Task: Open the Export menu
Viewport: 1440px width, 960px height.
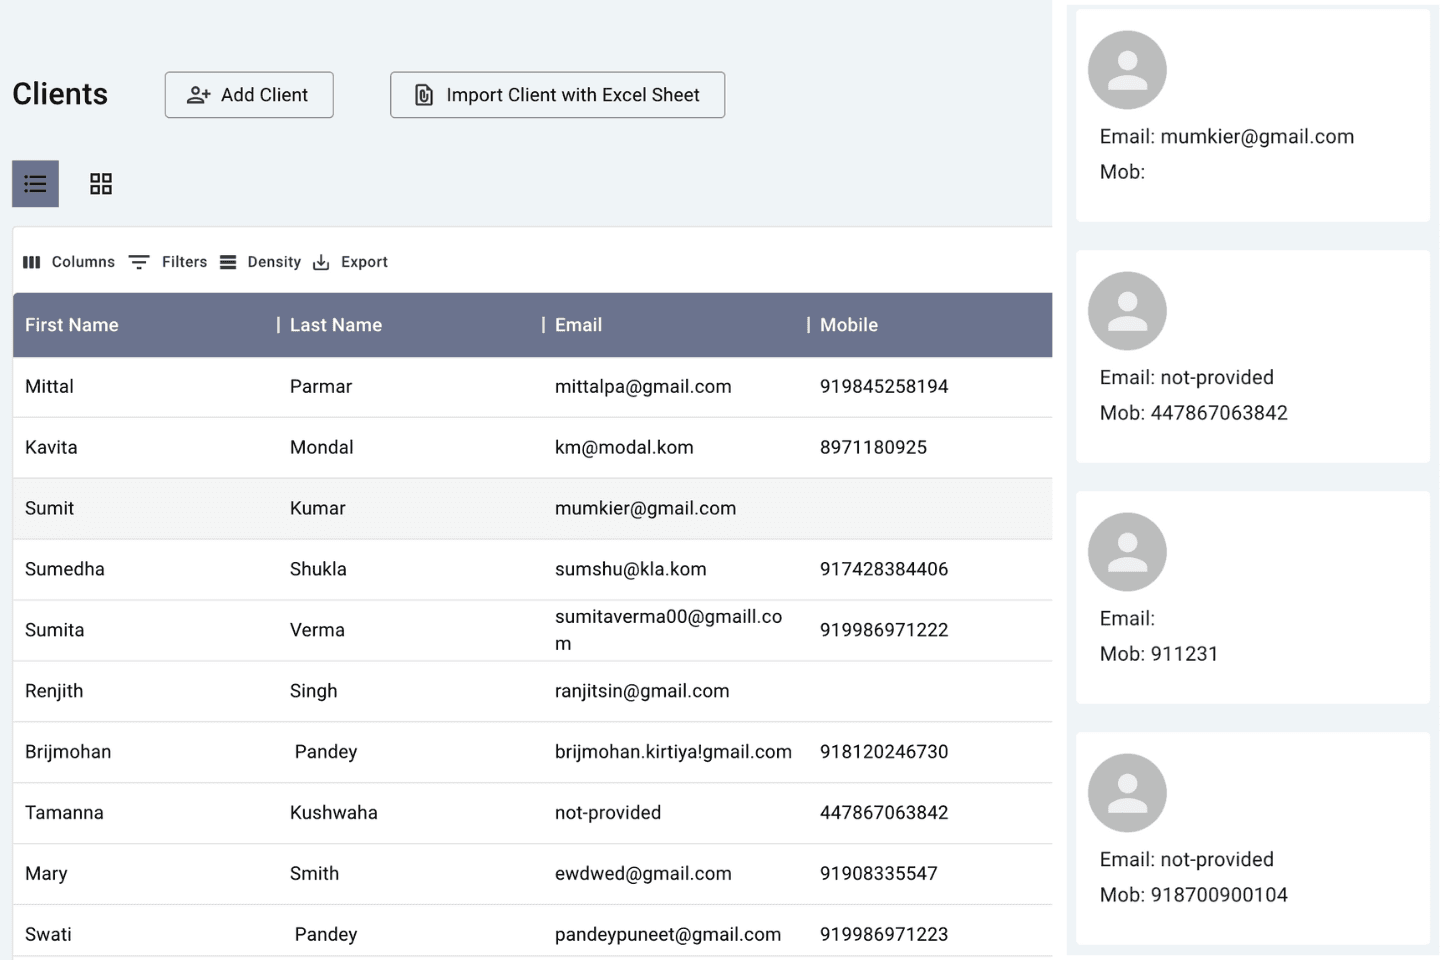Action: pyautogui.click(x=350, y=262)
